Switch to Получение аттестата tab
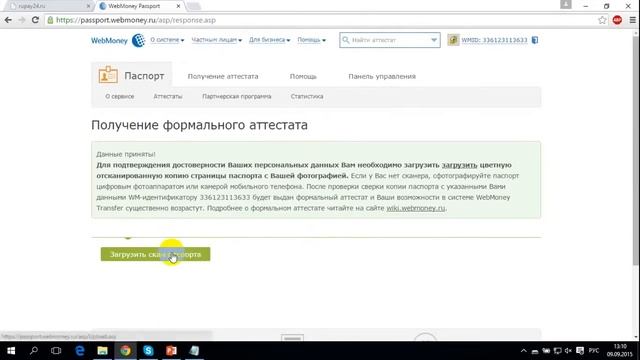 [x=223, y=76]
